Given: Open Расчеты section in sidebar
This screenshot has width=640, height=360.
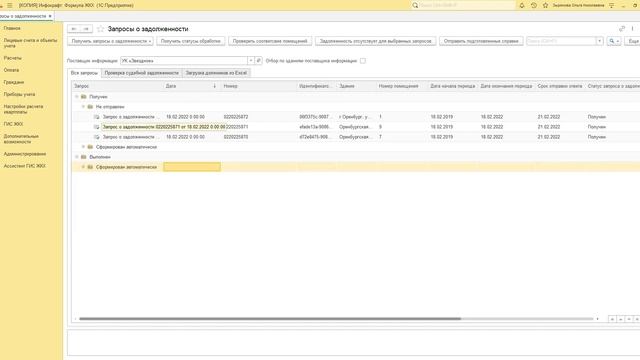Looking at the screenshot, I should coord(13,58).
